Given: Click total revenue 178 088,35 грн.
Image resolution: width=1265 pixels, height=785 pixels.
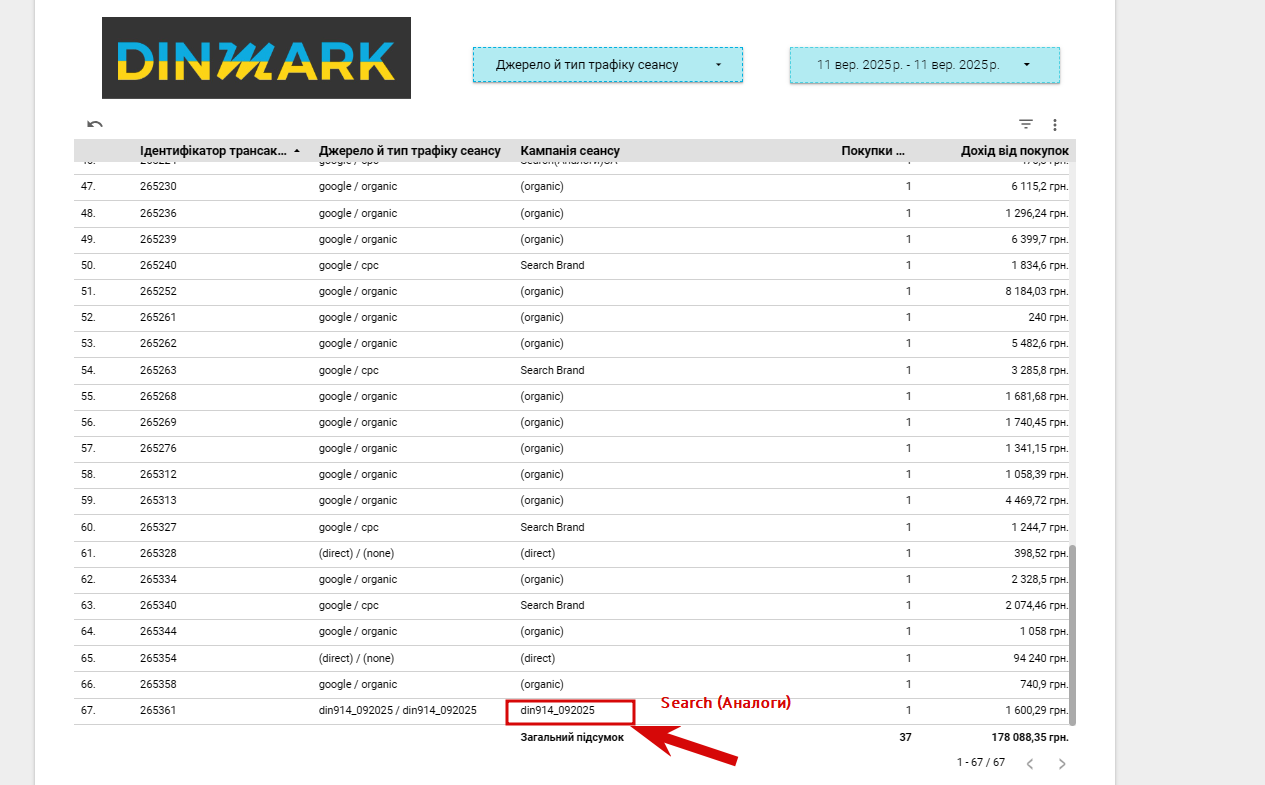Looking at the screenshot, I should (1030, 737).
